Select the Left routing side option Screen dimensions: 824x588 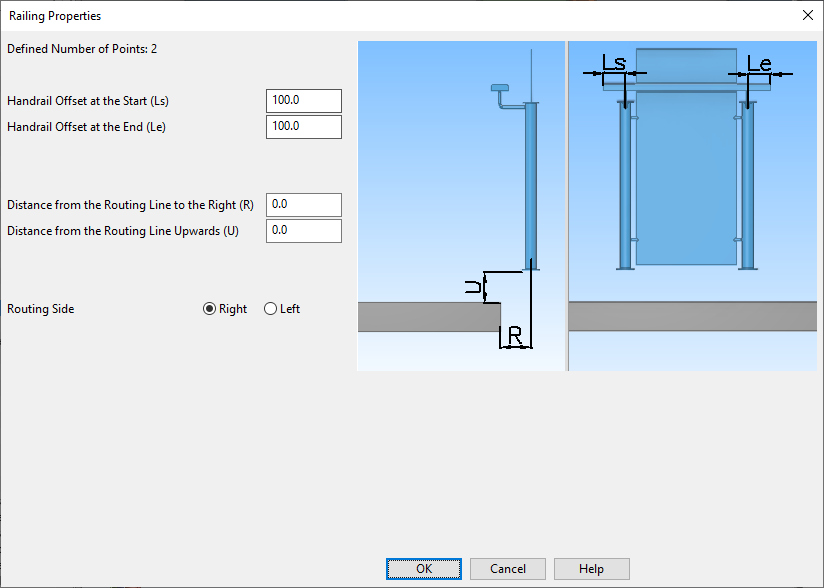click(x=282, y=309)
